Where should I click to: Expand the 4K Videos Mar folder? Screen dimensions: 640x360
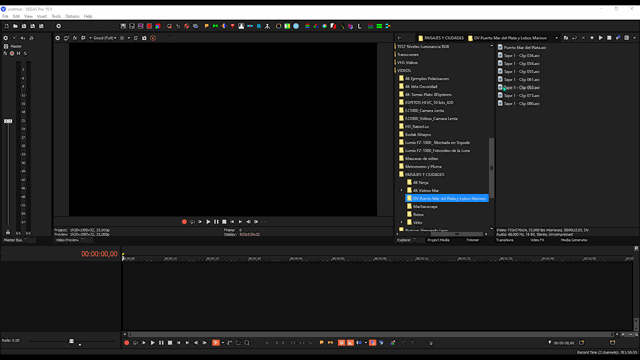[x=402, y=191]
